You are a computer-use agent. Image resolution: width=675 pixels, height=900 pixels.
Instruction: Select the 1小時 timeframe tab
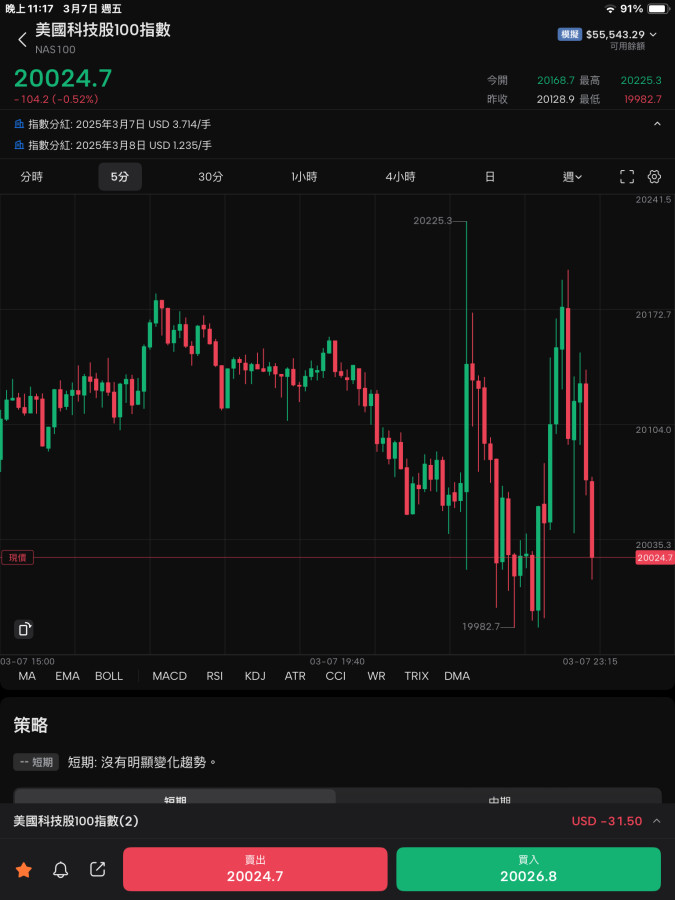point(304,177)
